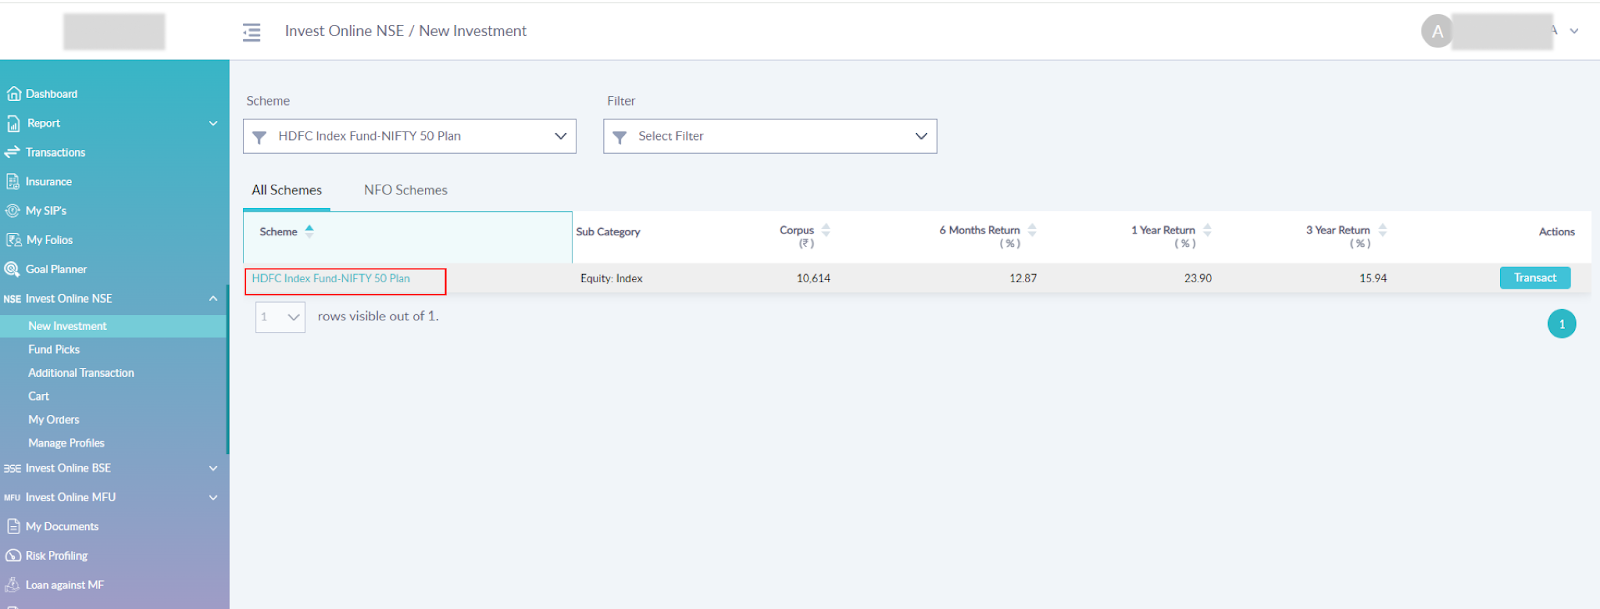
Task: Open Additional Transaction menu item
Action: click(x=81, y=373)
